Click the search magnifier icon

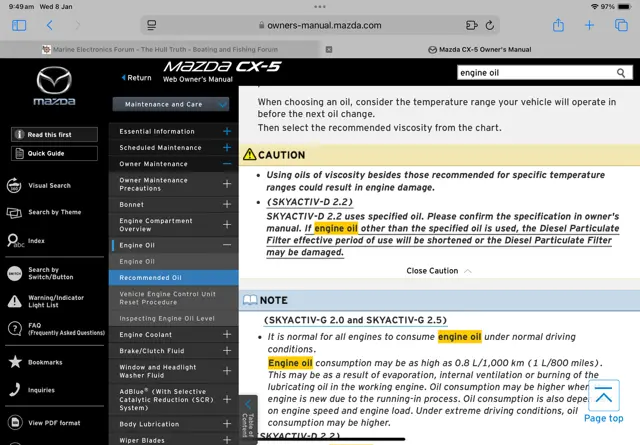tap(622, 73)
